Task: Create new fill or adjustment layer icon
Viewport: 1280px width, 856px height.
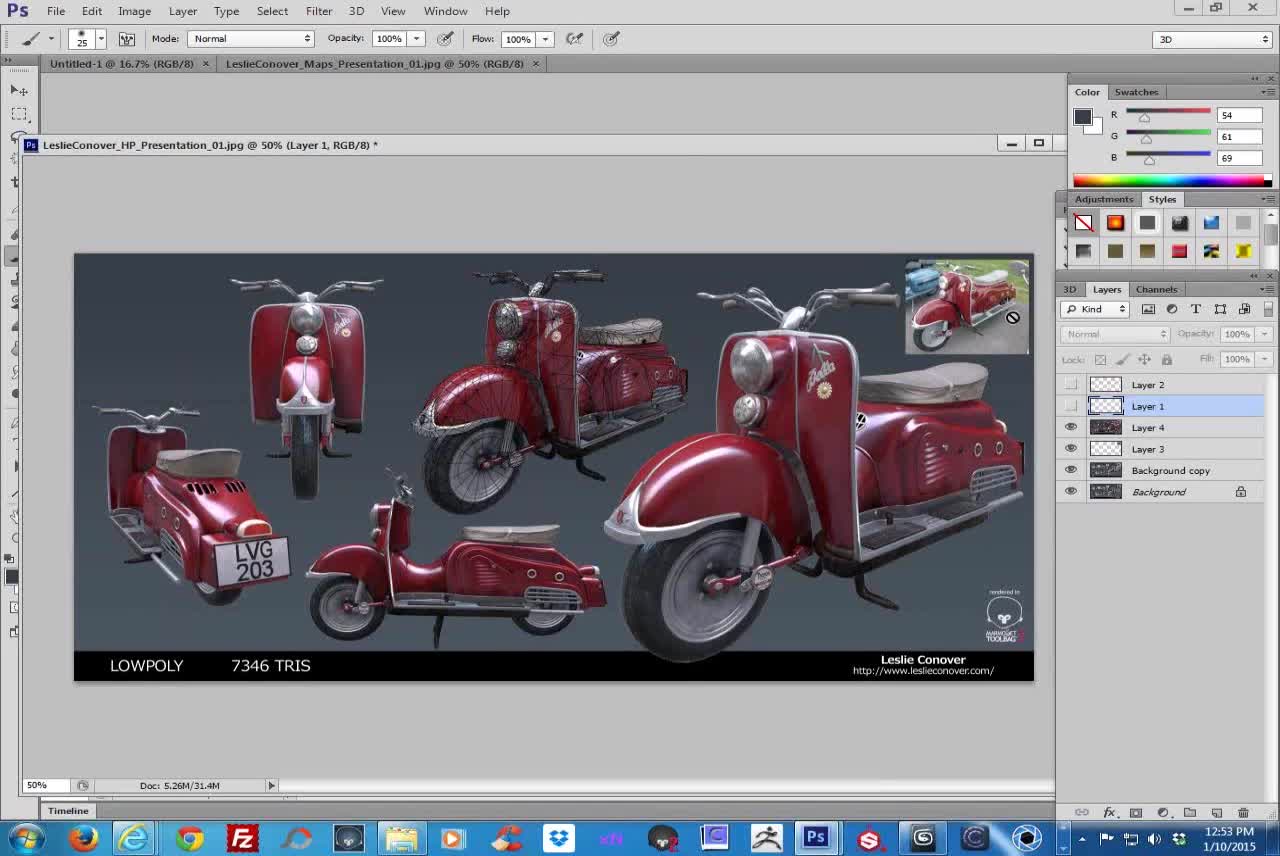Action: point(1162,812)
